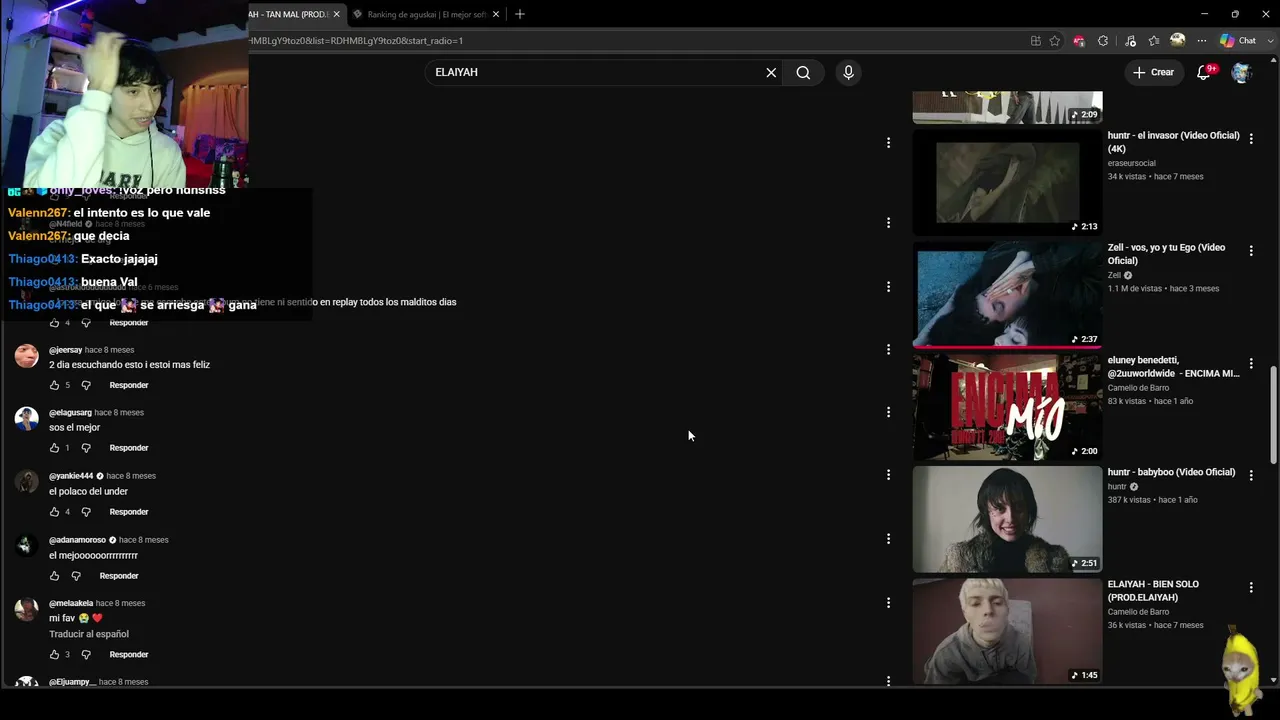Open 'ELAIYAH - BIEN SOLO' video thumbnail
1280x720 pixels.
click(1007, 631)
